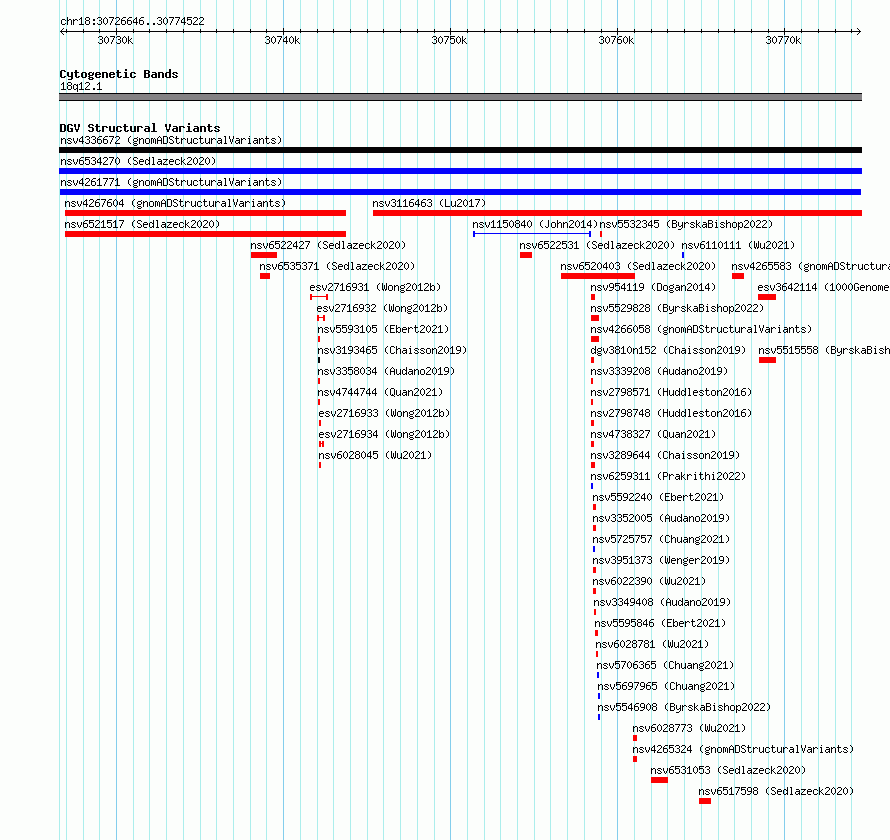
Task: Select the black nsv4336672 variant bar
Action: tap(460, 150)
